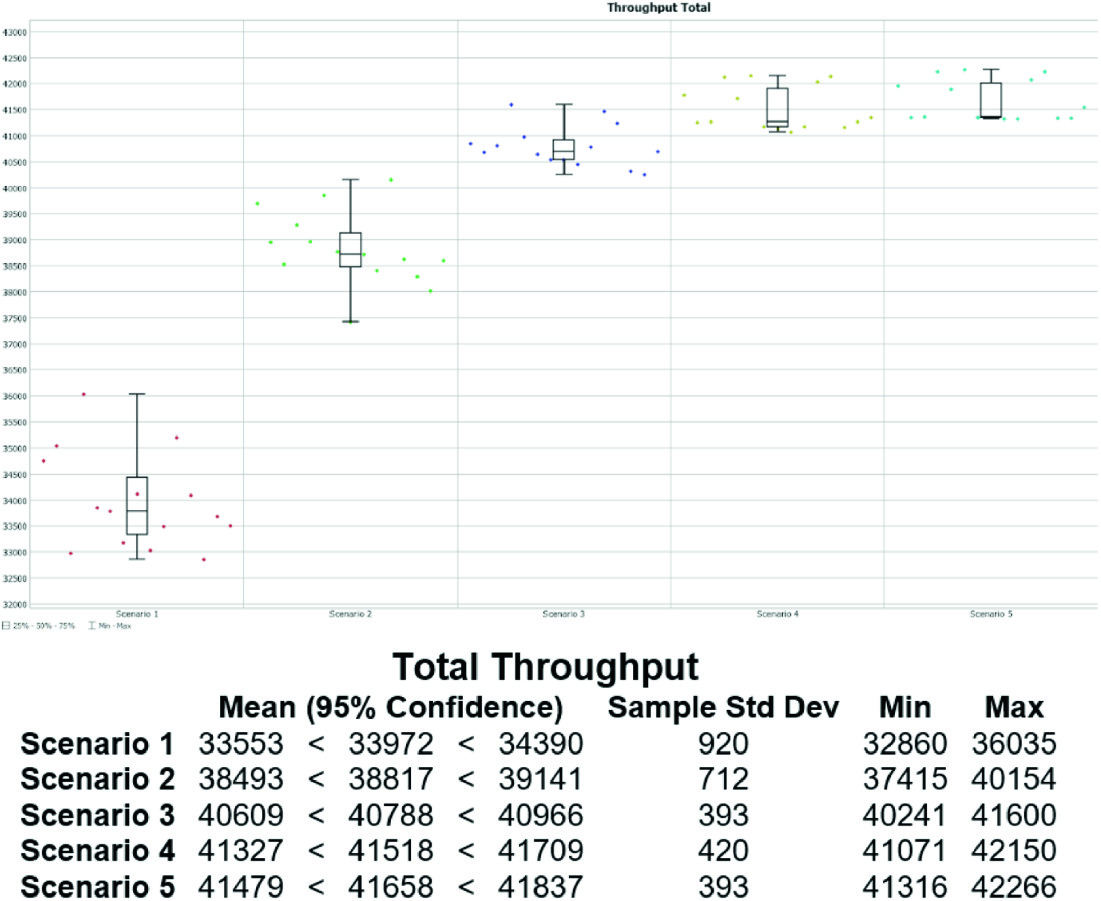Click Scenario 1 min value 32860
This screenshot has height=901, width=1101.
[905, 744]
